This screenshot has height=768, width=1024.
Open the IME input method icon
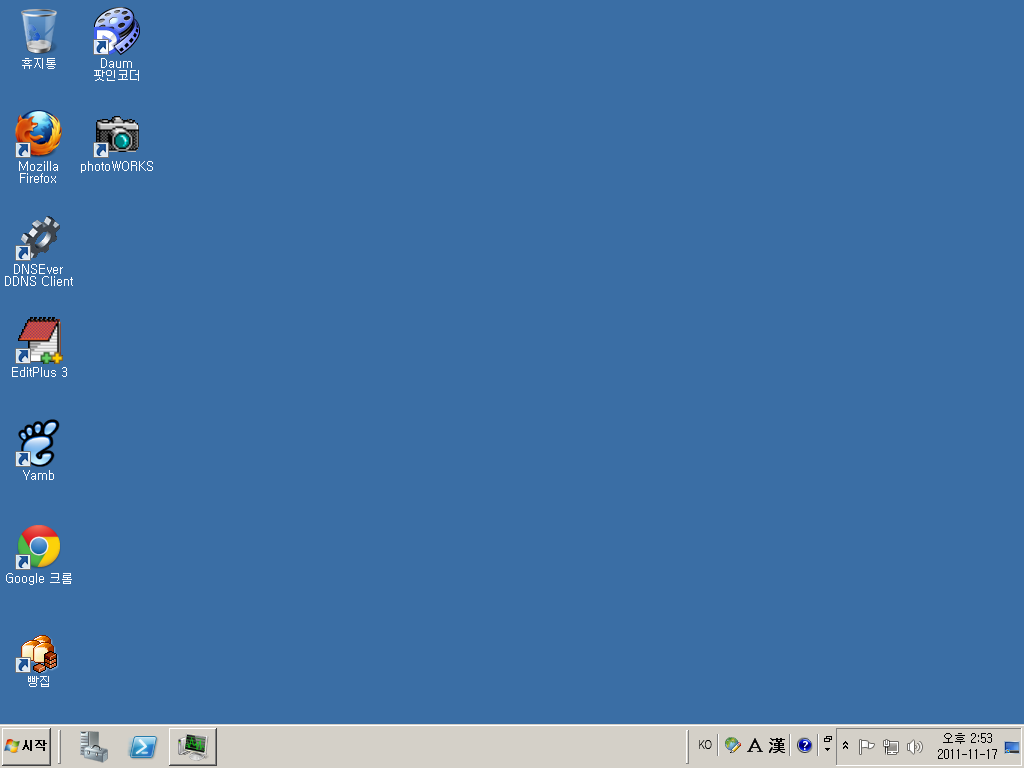tap(732, 745)
